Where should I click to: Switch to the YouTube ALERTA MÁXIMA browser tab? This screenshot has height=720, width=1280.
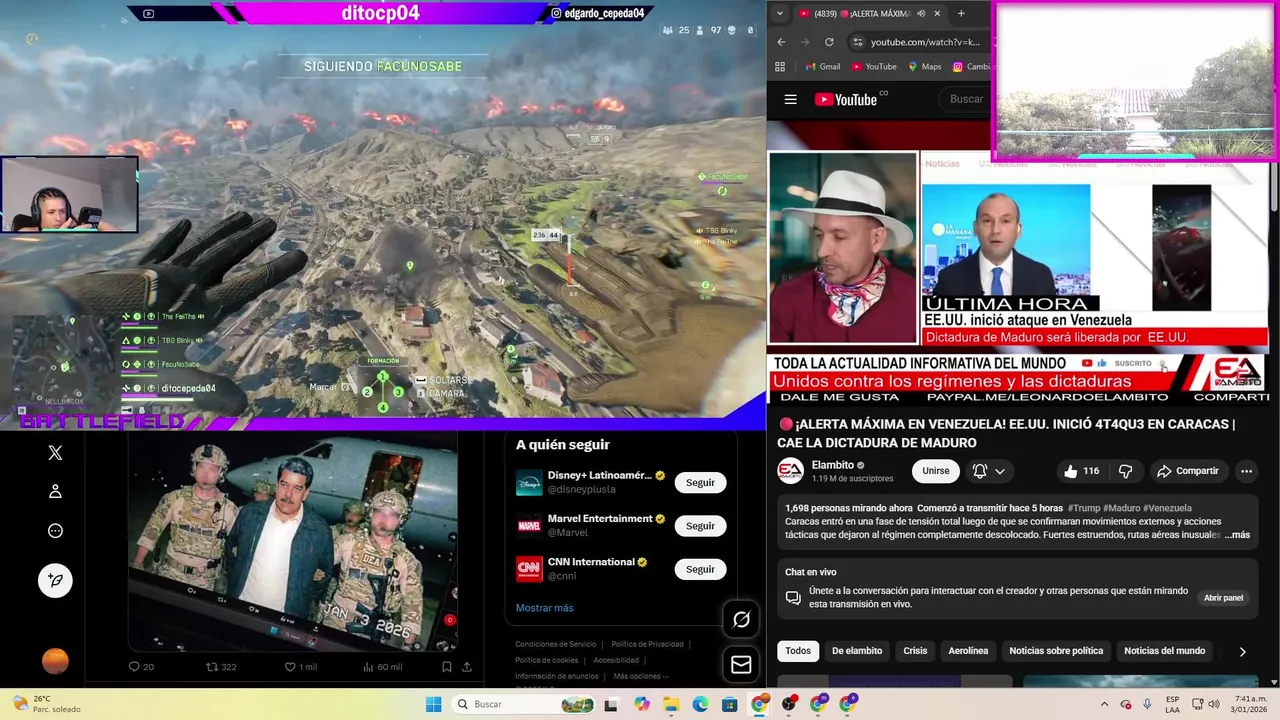[x=870, y=13]
